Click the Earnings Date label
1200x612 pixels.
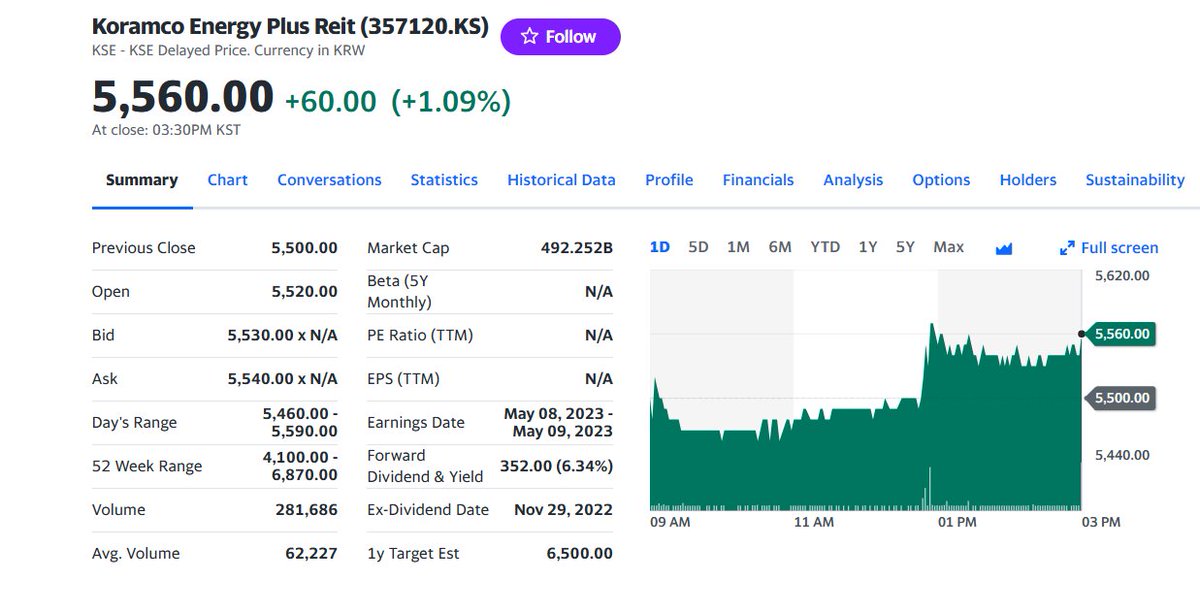[x=416, y=423]
